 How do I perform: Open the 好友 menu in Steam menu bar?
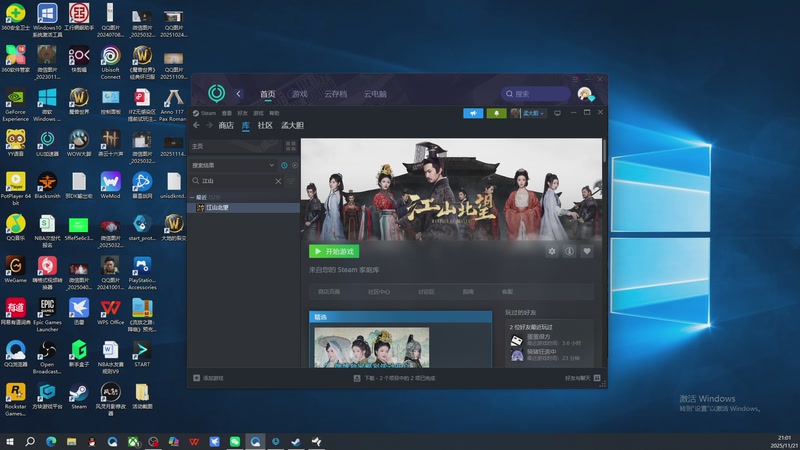(x=242, y=113)
